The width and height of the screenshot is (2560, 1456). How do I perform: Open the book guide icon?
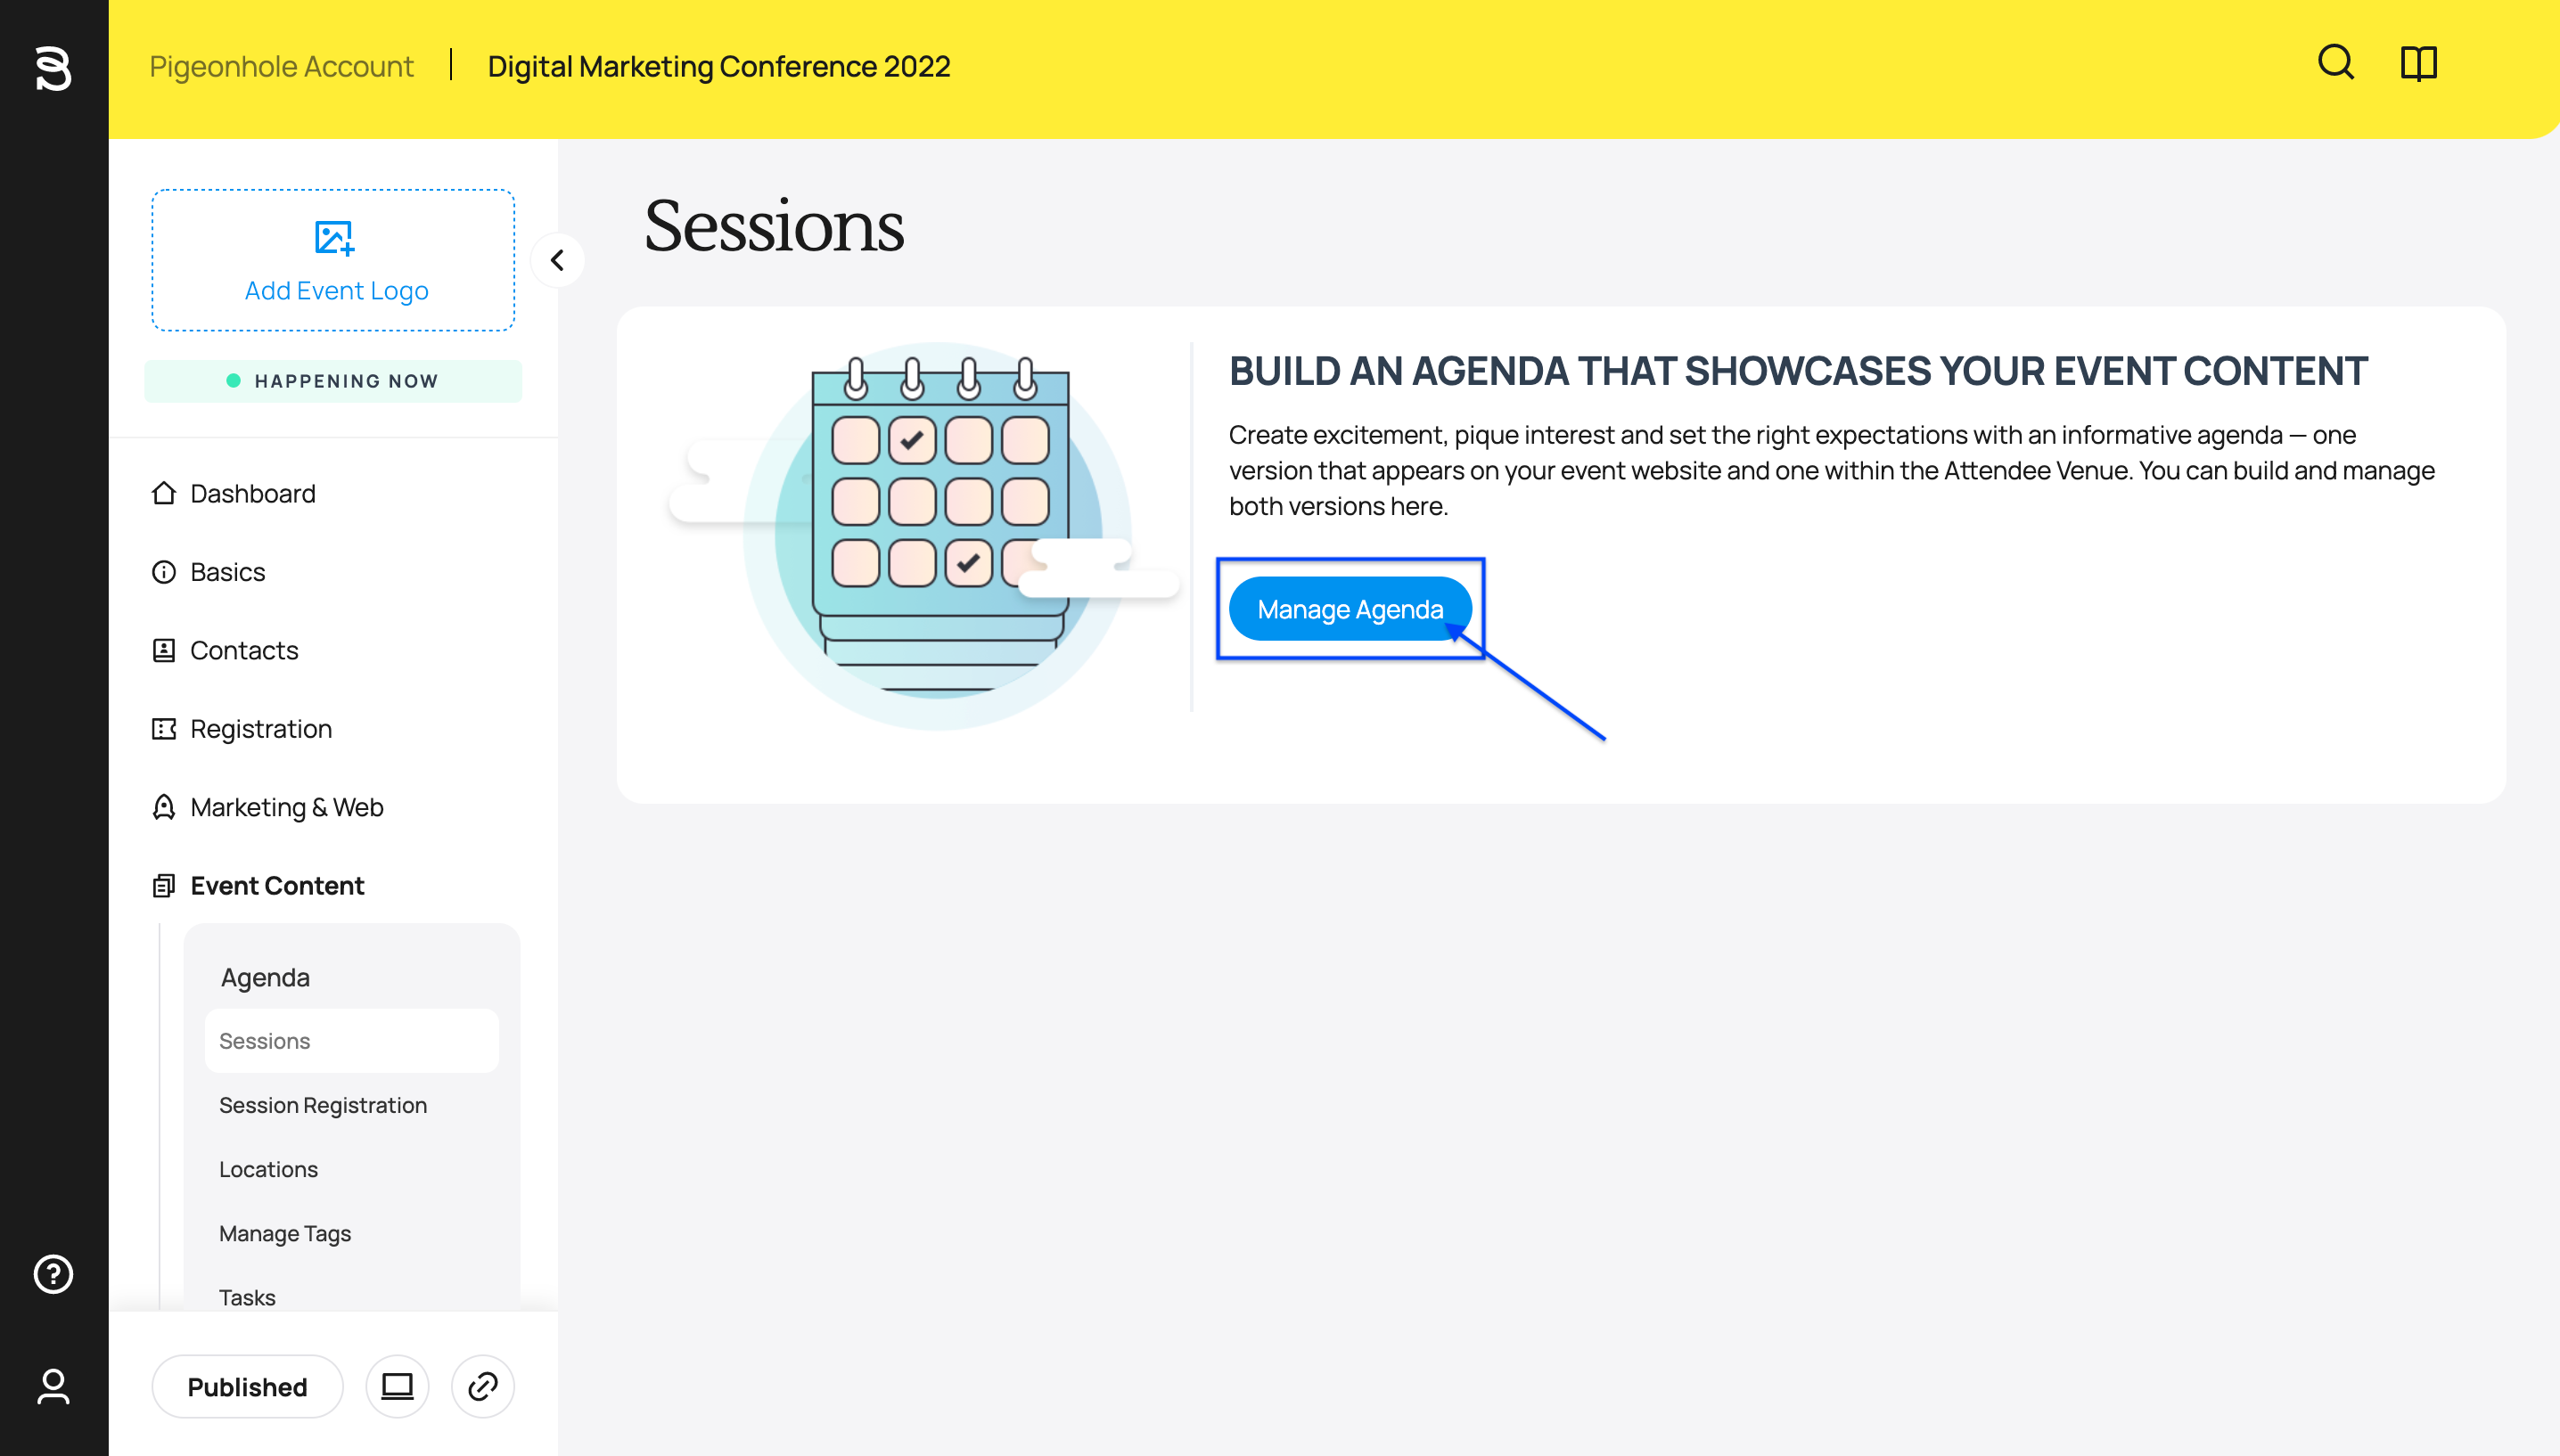coord(2419,64)
